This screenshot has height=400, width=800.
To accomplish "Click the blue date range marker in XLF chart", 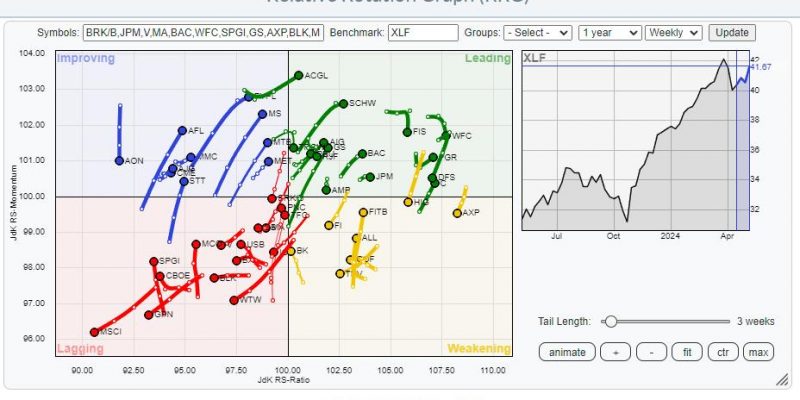I will [x=743, y=140].
